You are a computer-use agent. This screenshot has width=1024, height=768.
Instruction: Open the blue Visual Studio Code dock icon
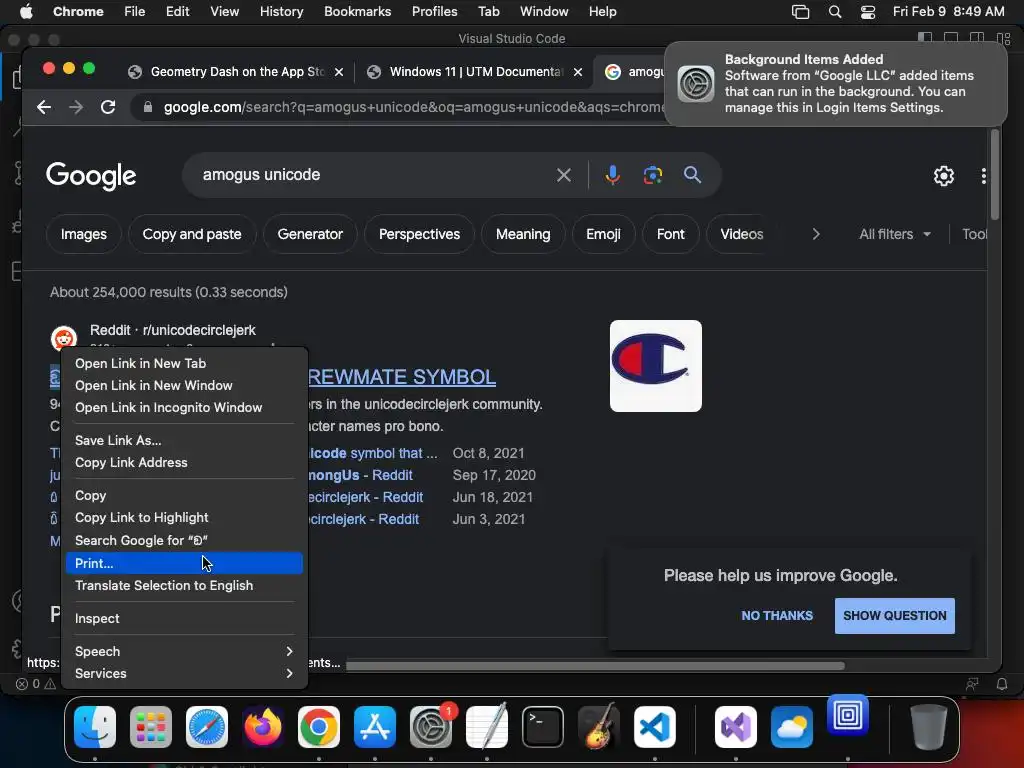pos(655,727)
